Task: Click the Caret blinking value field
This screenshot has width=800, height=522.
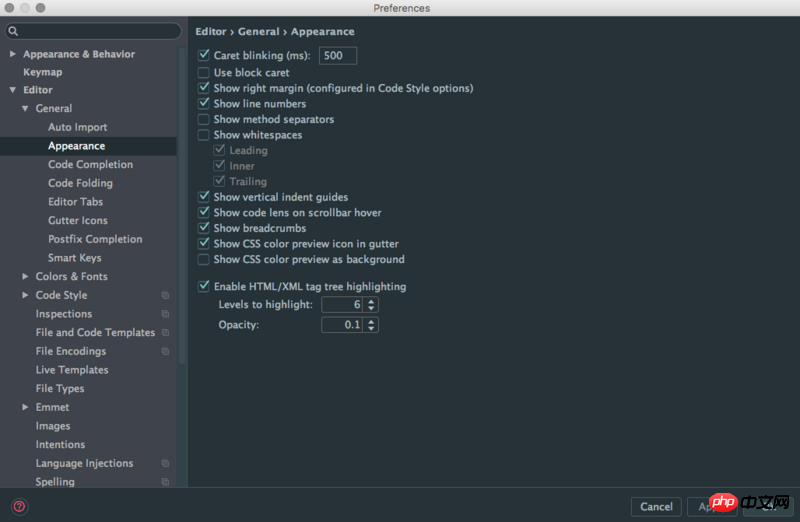Action: 338,55
